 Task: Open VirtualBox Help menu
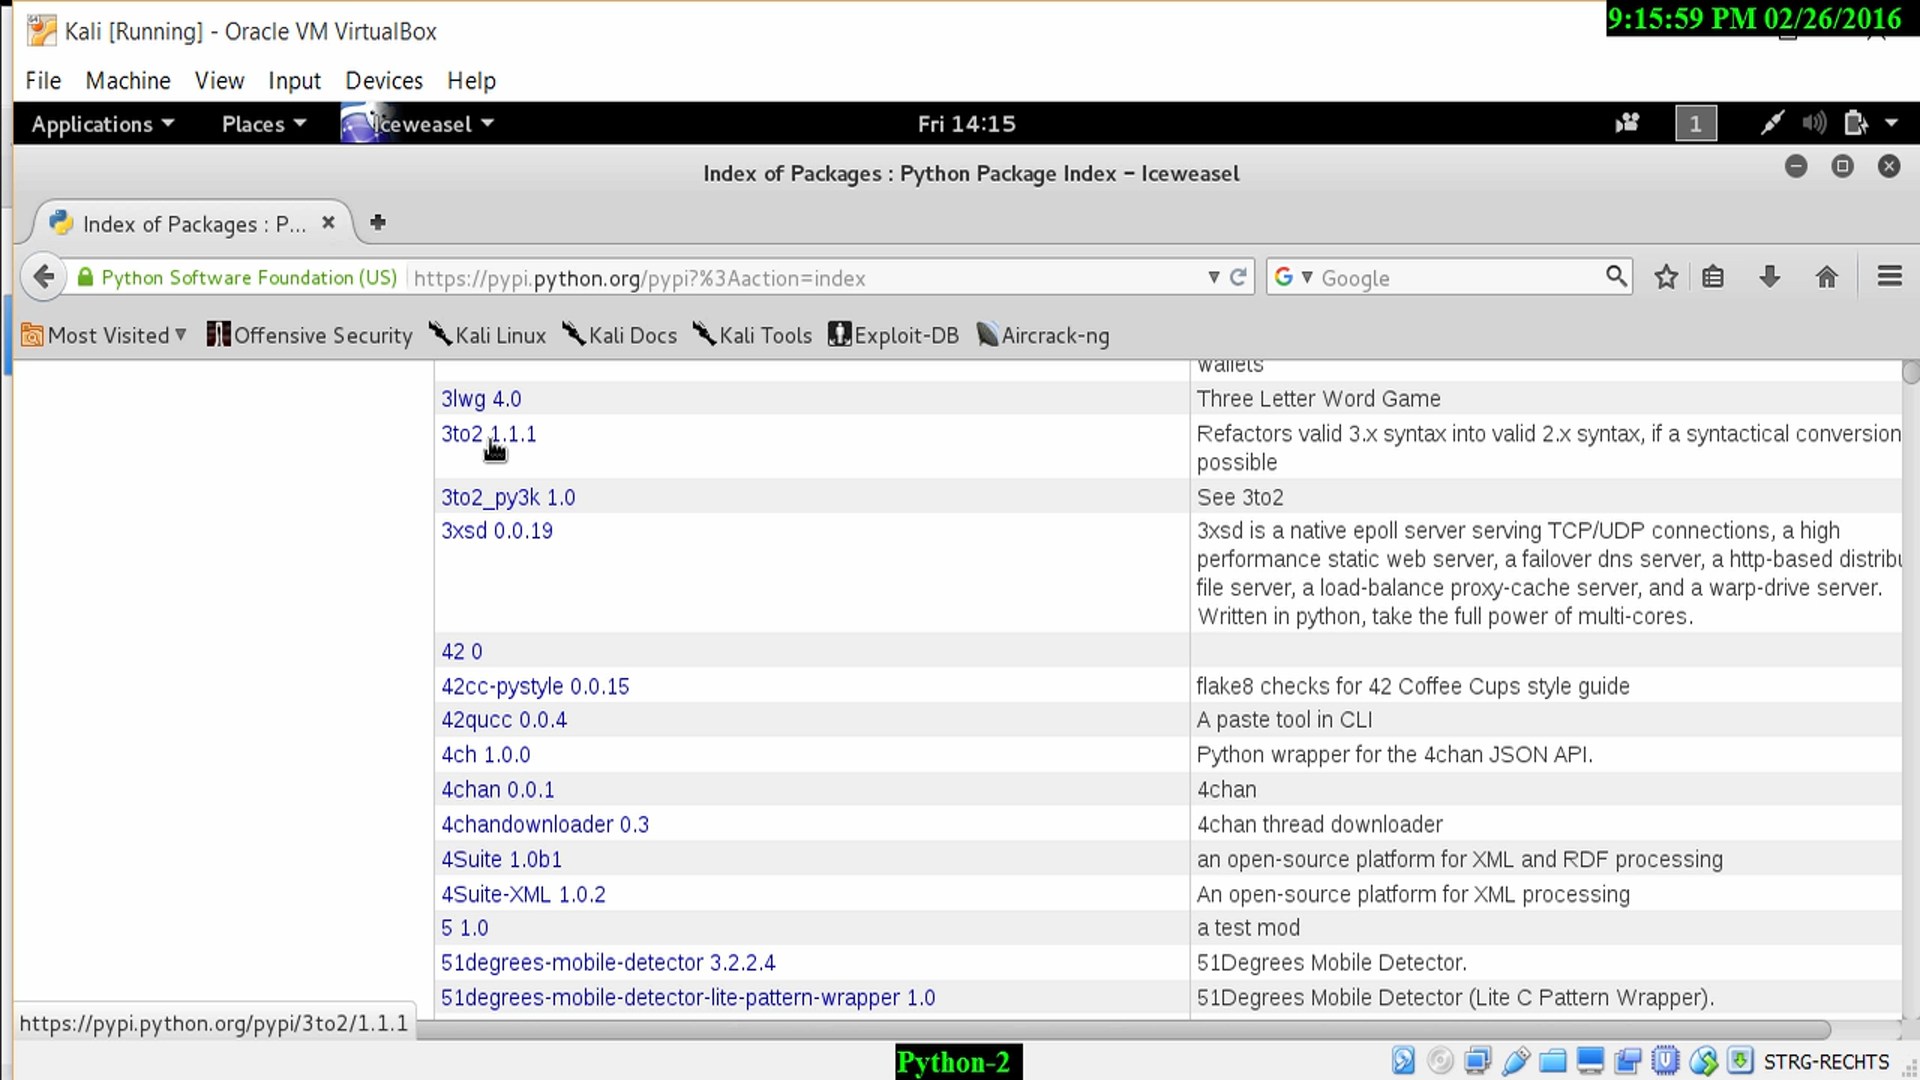[x=471, y=81]
